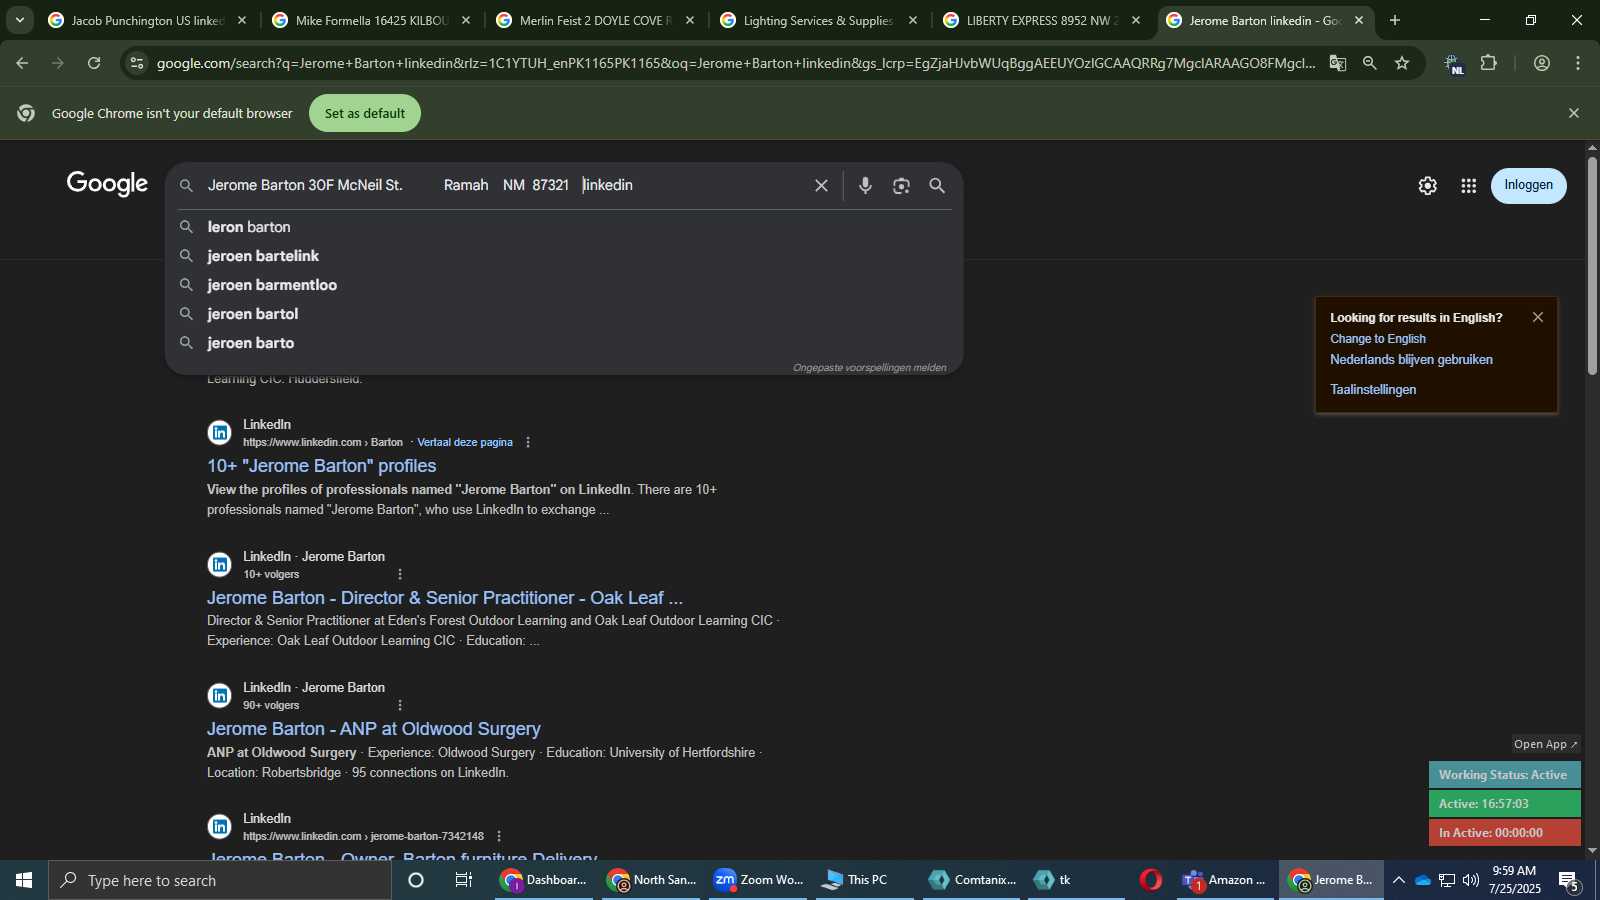Click Windows taskbar search box
The width and height of the screenshot is (1600, 900).
click(220, 880)
